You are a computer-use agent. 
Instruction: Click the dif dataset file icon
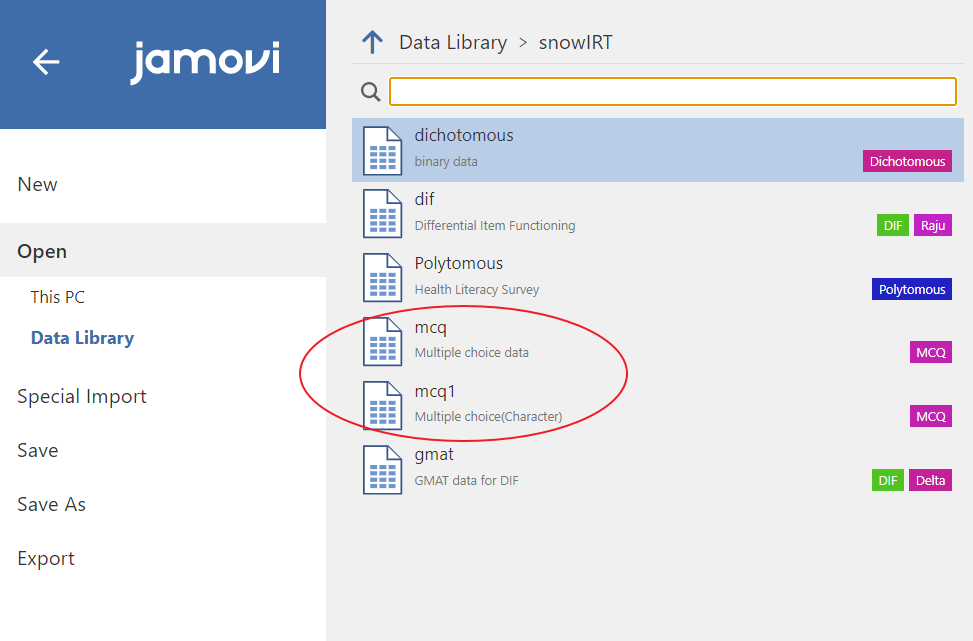click(382, 214)
